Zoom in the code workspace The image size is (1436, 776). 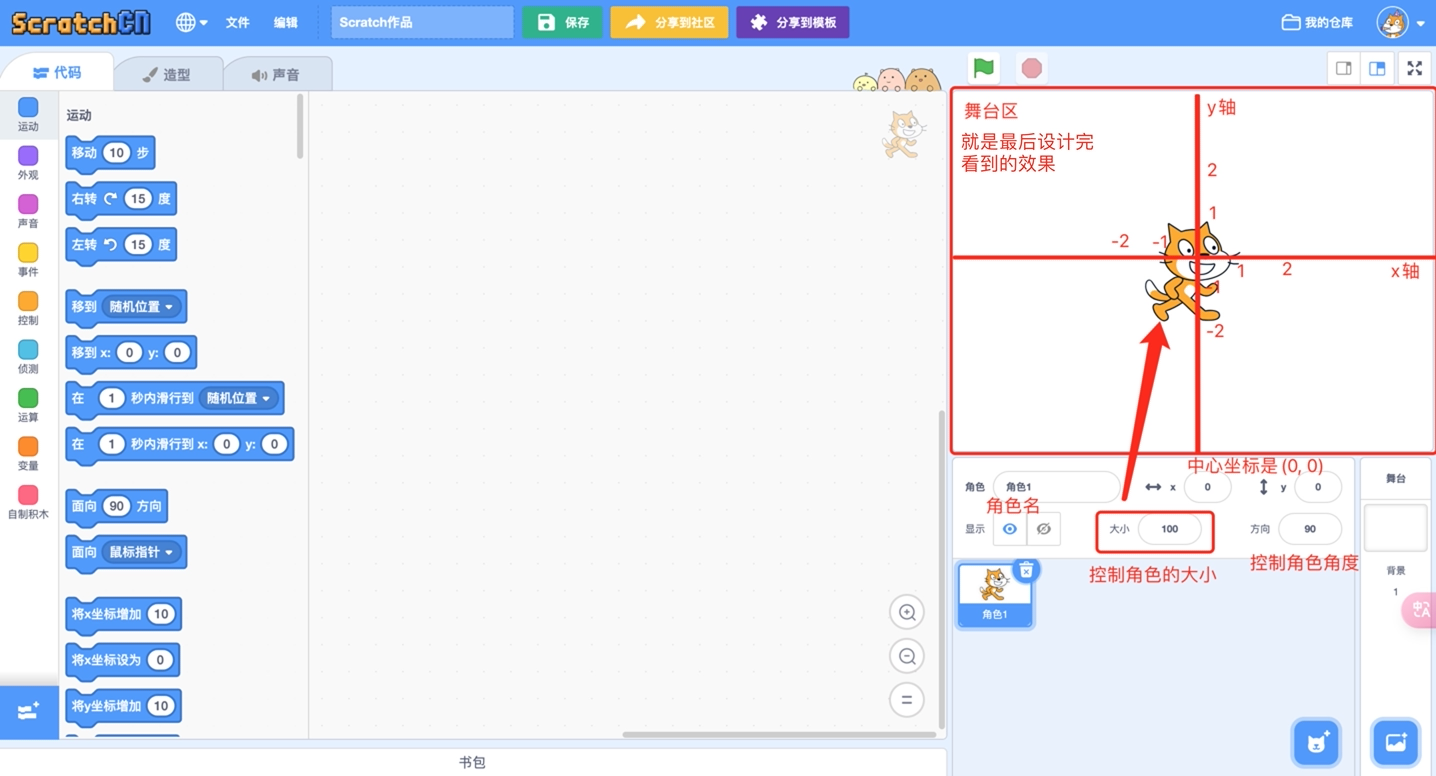tap(907, 612)
